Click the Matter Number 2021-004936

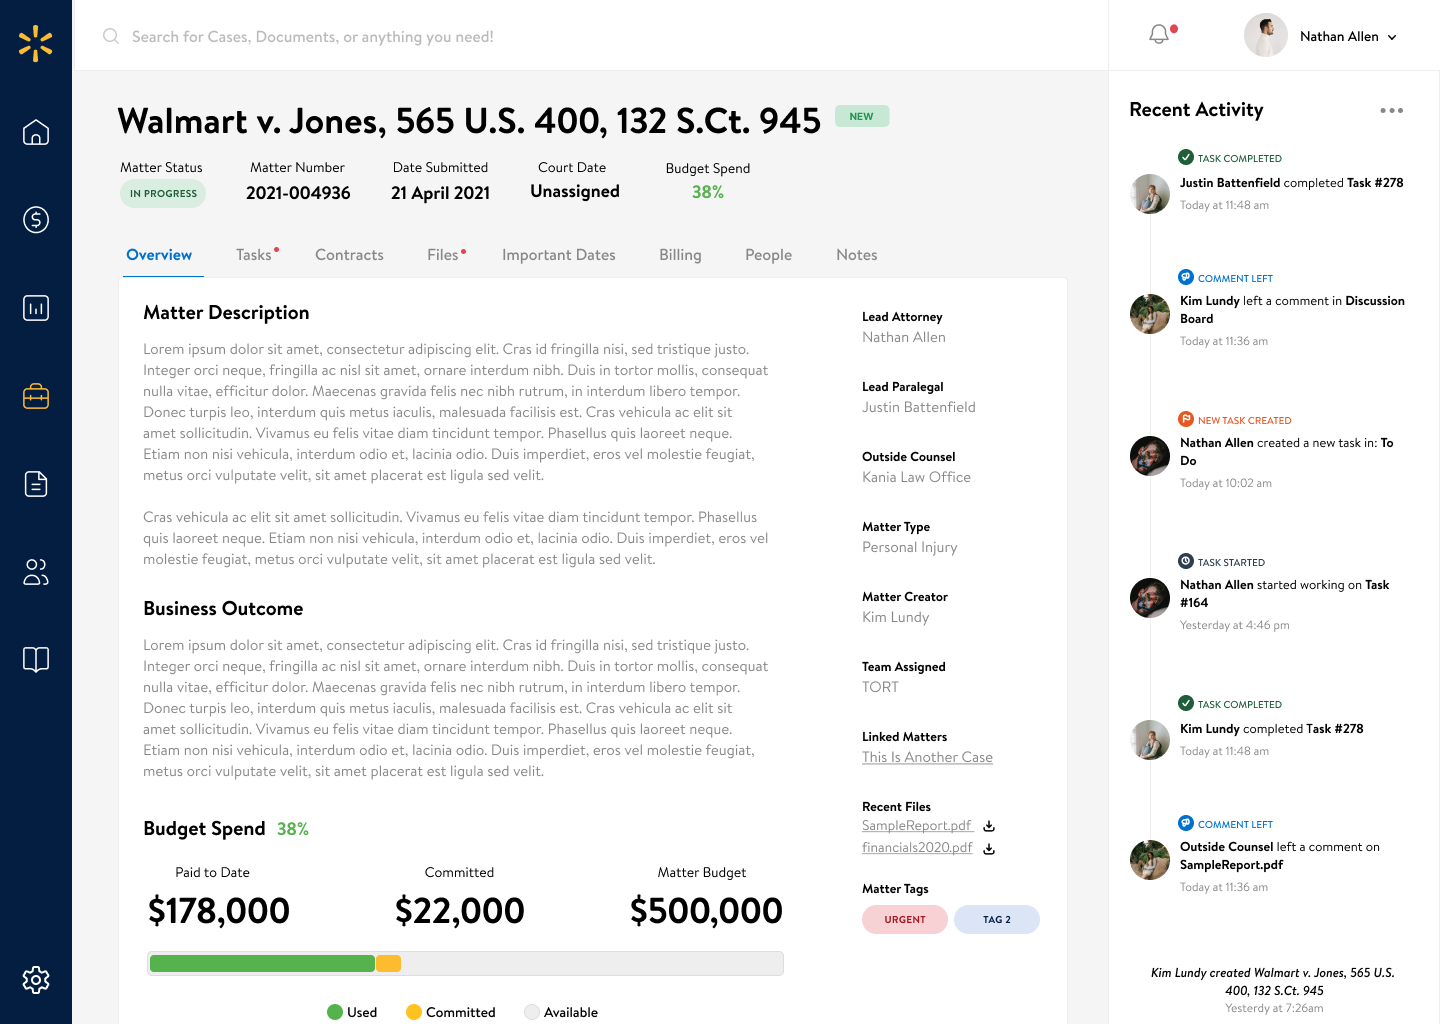coord(298,193)
